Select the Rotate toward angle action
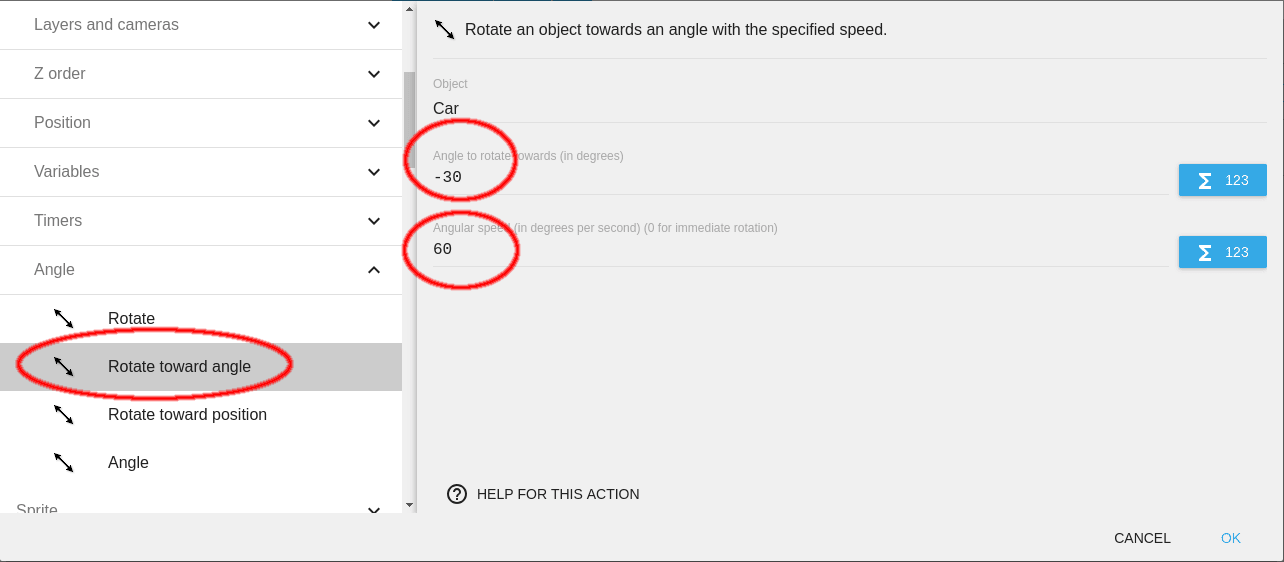The width and height of the screenshot is (1284, 562). (x=179, y=367)
